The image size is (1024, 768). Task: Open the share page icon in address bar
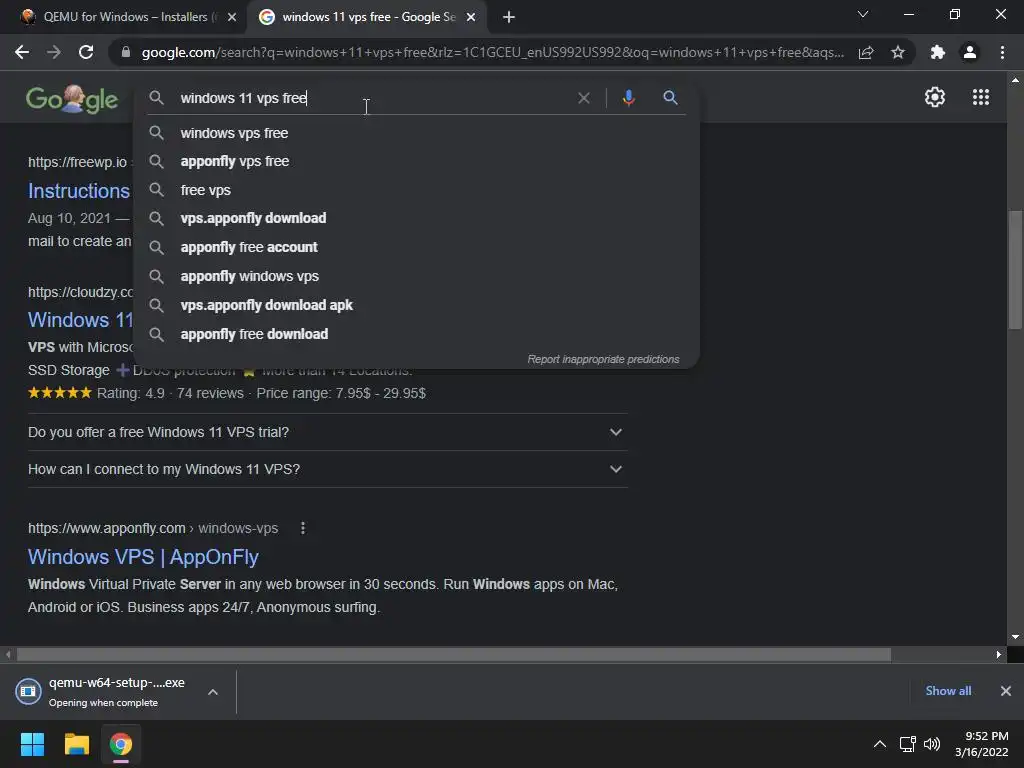click(866, 52)
